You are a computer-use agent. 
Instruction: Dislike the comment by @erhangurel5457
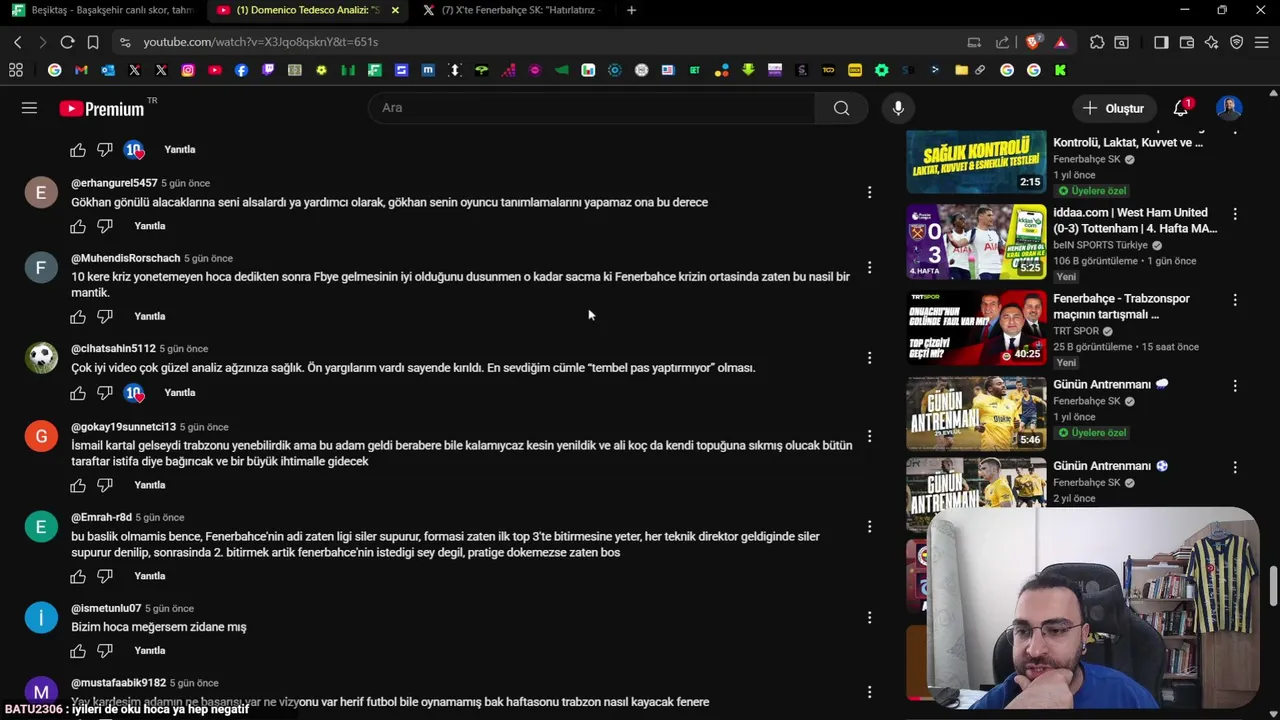pyautogui.click(x=105, y=226)
